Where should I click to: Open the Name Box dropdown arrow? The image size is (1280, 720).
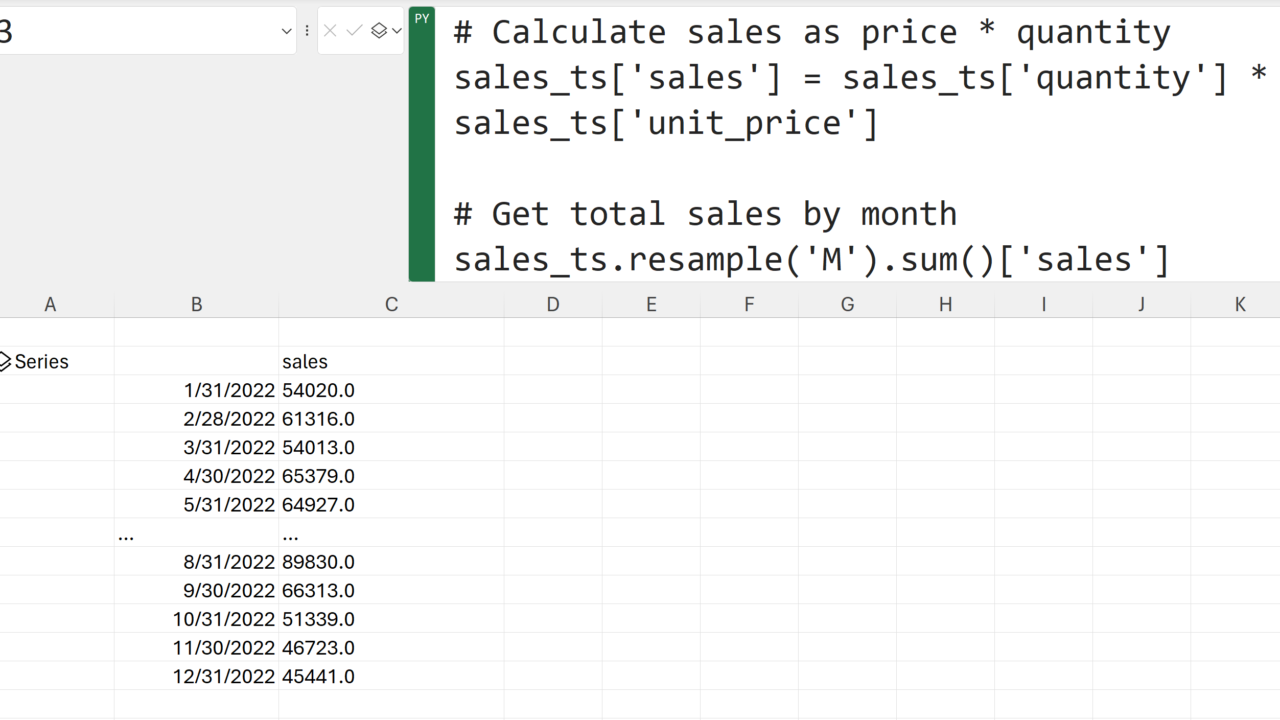286,32
